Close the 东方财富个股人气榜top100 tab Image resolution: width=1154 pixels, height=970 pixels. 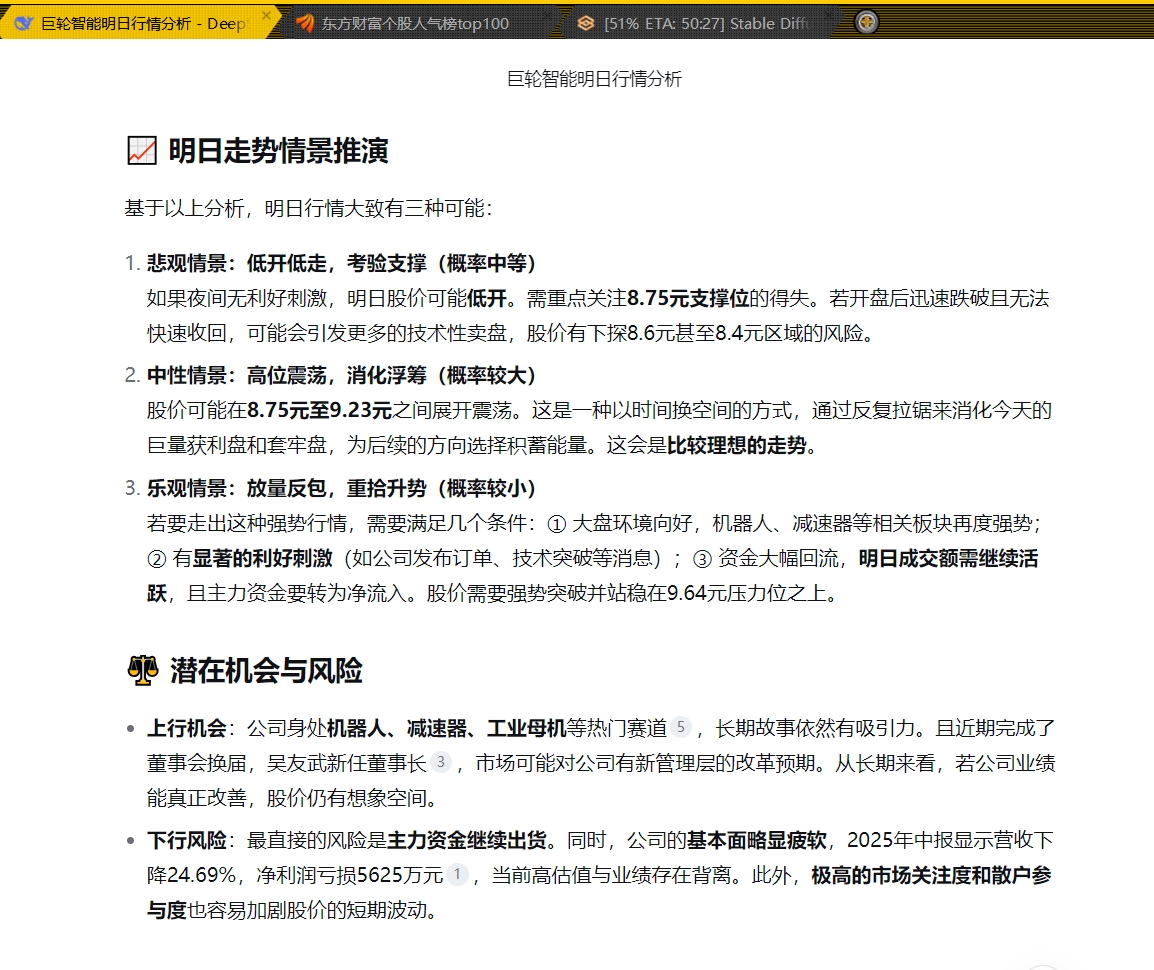click(546, 15)
